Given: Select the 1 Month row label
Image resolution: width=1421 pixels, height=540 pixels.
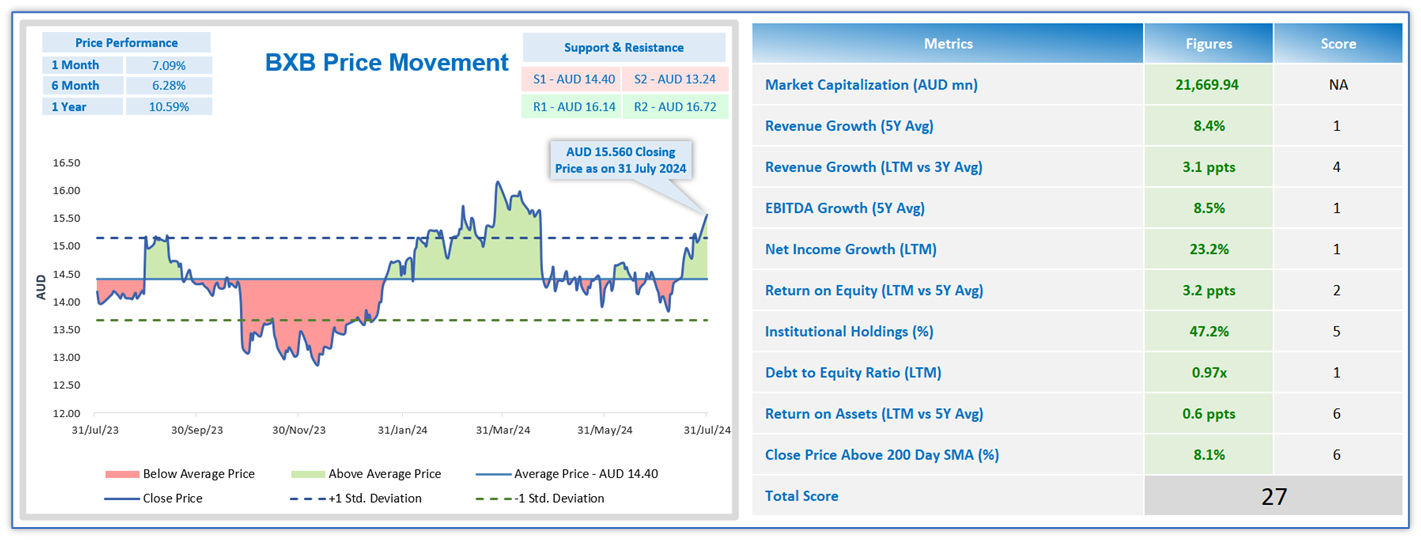Looking at the screenshot, I should 82,65.
